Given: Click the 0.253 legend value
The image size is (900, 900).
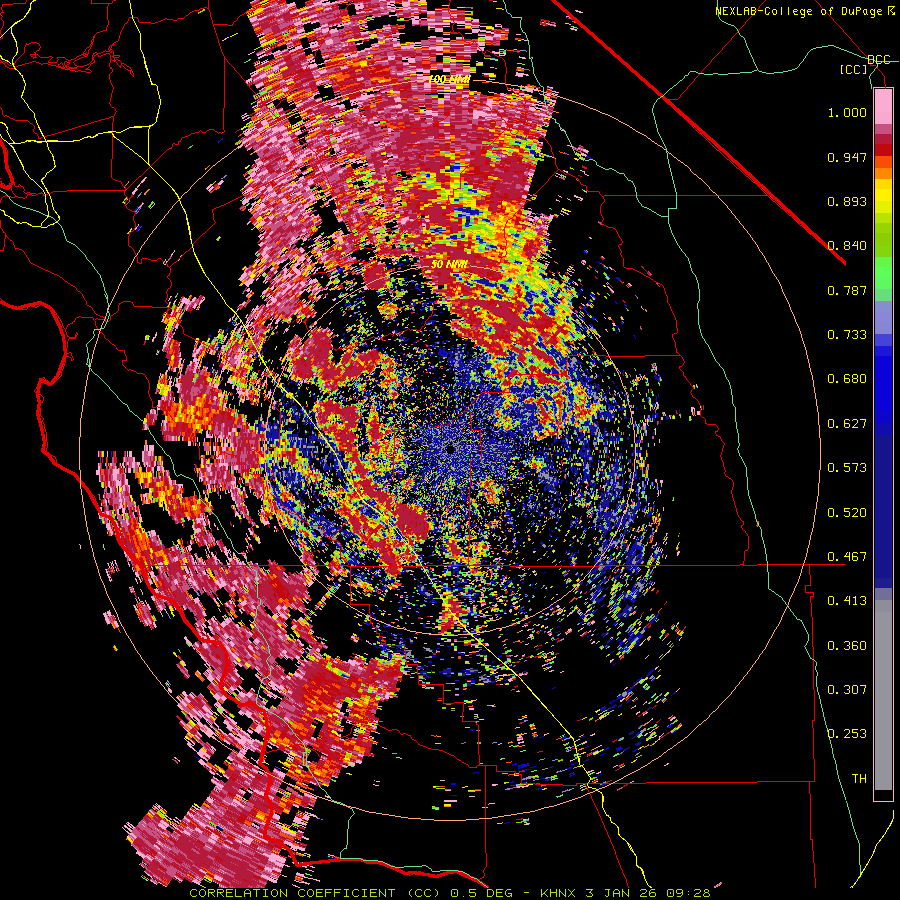Looking at the screenshot, I should 847,734.
